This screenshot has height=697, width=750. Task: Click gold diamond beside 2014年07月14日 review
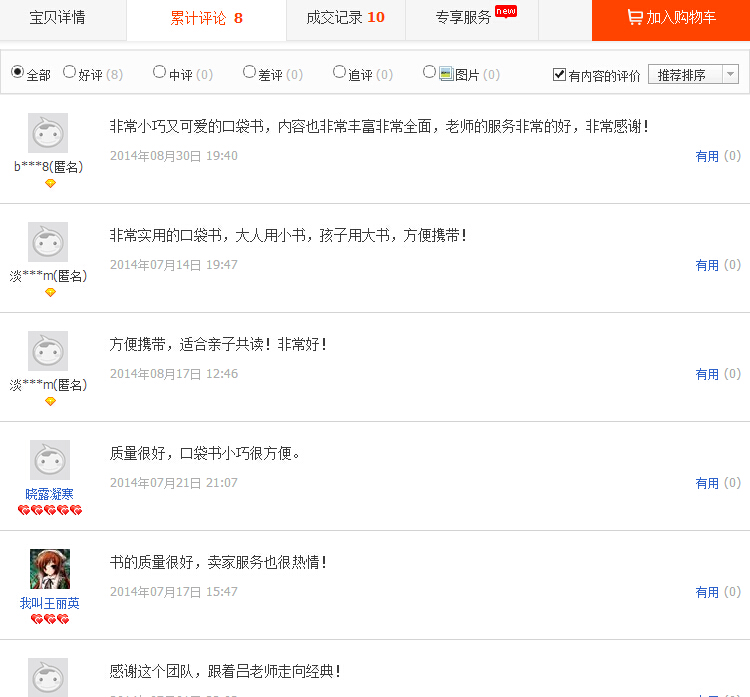point(50,292)
